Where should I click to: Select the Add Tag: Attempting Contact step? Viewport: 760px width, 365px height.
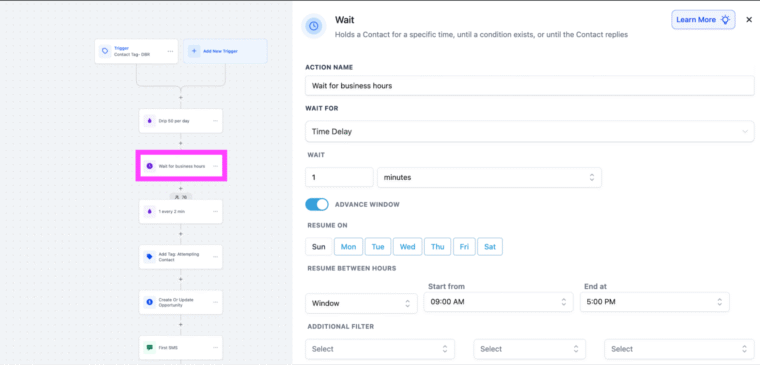click(181, 257)
